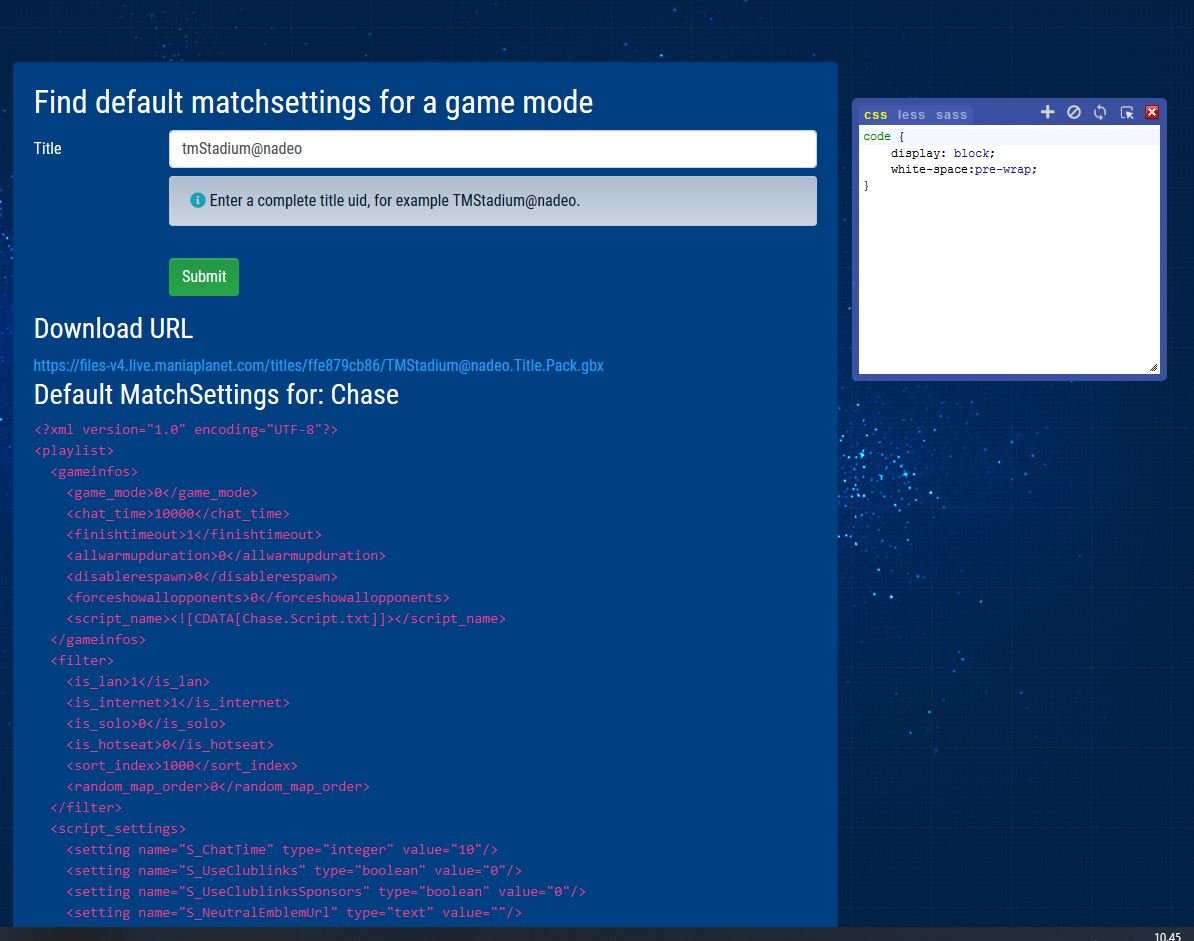Click the 'Default MatchSettings for: Chase' heading

216,394
